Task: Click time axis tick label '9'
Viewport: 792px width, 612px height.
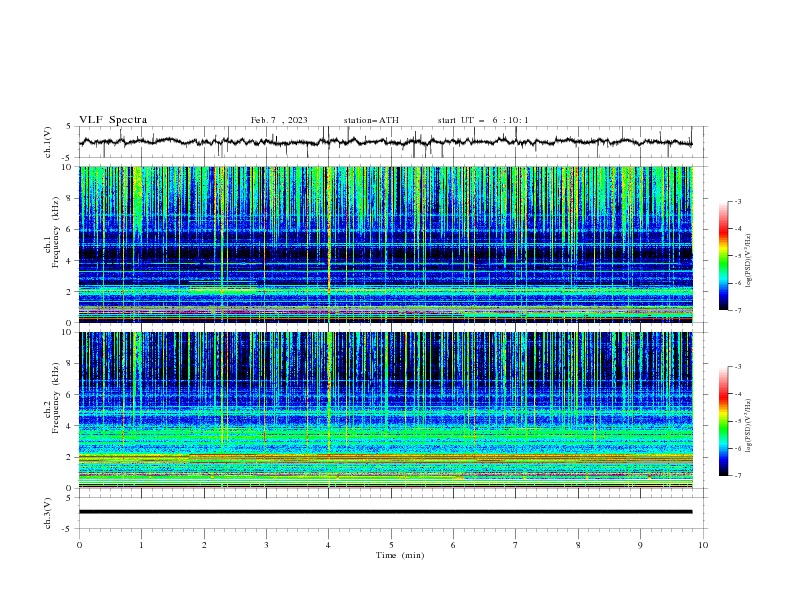Action: [x=640, y=545]
